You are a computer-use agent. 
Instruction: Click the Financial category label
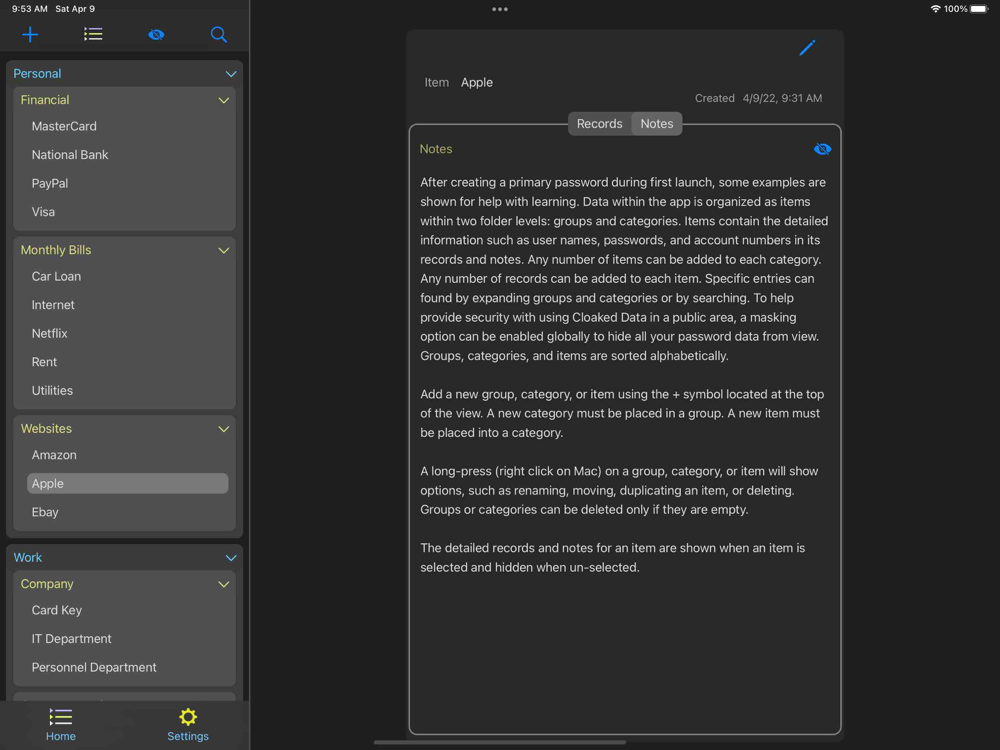(x=45, y=100)
